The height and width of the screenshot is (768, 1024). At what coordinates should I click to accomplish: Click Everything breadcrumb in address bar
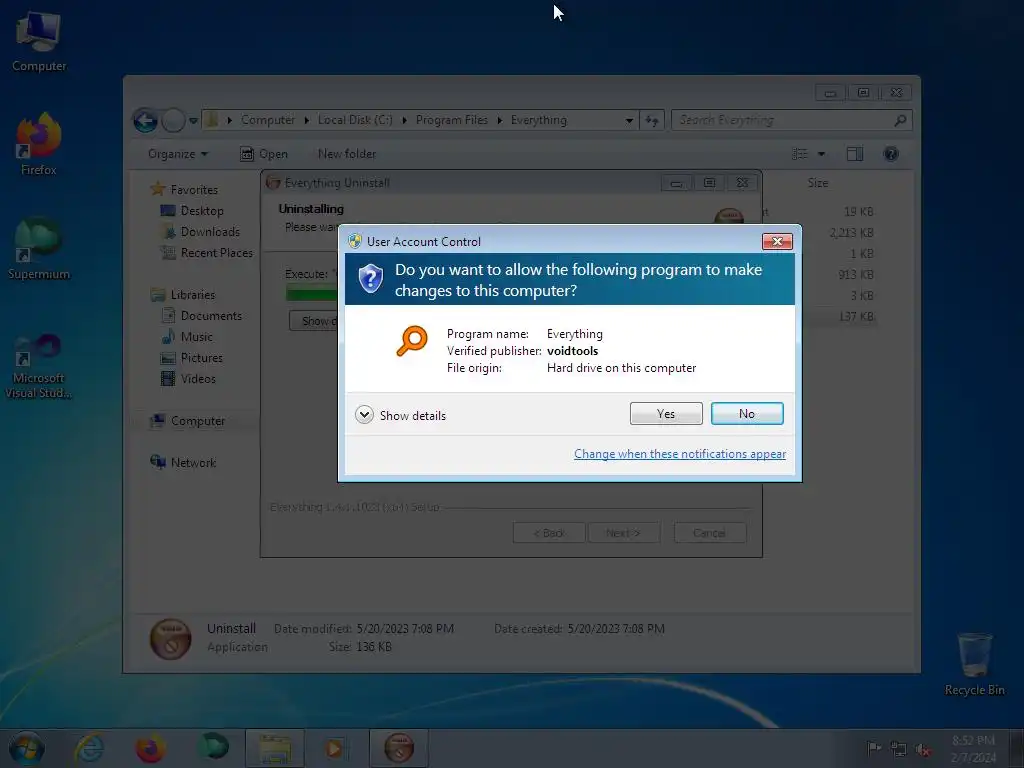[539, 120]
